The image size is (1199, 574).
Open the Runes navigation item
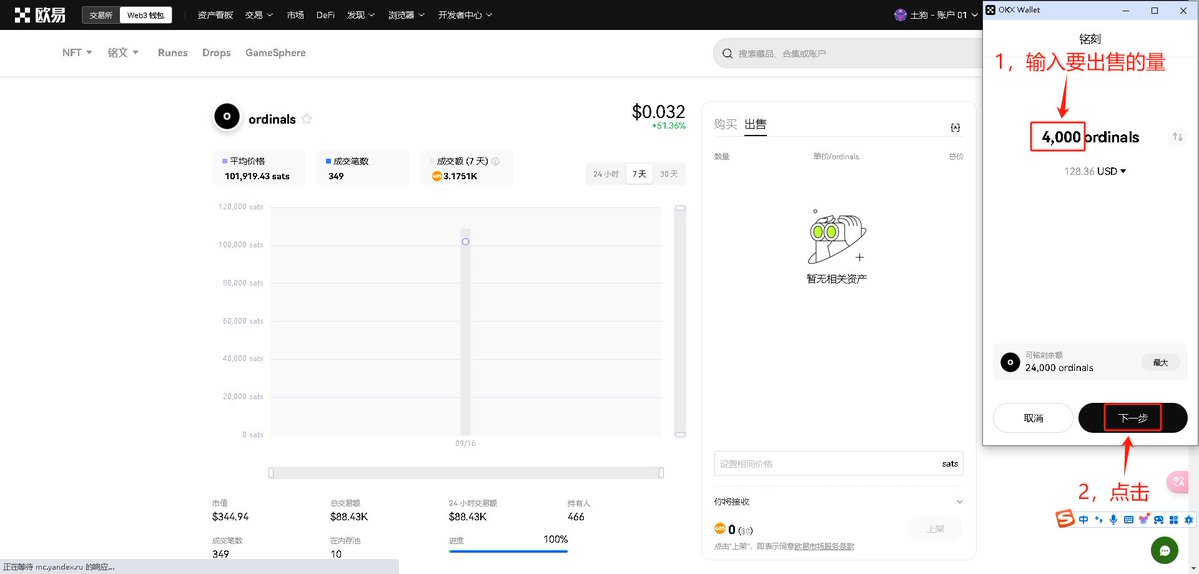pos(172,53)
